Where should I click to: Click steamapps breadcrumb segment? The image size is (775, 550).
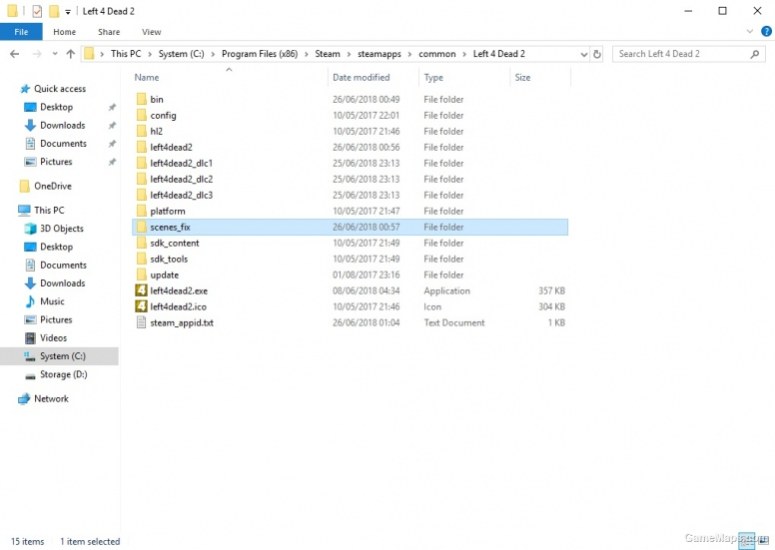[x=379, y=54]
